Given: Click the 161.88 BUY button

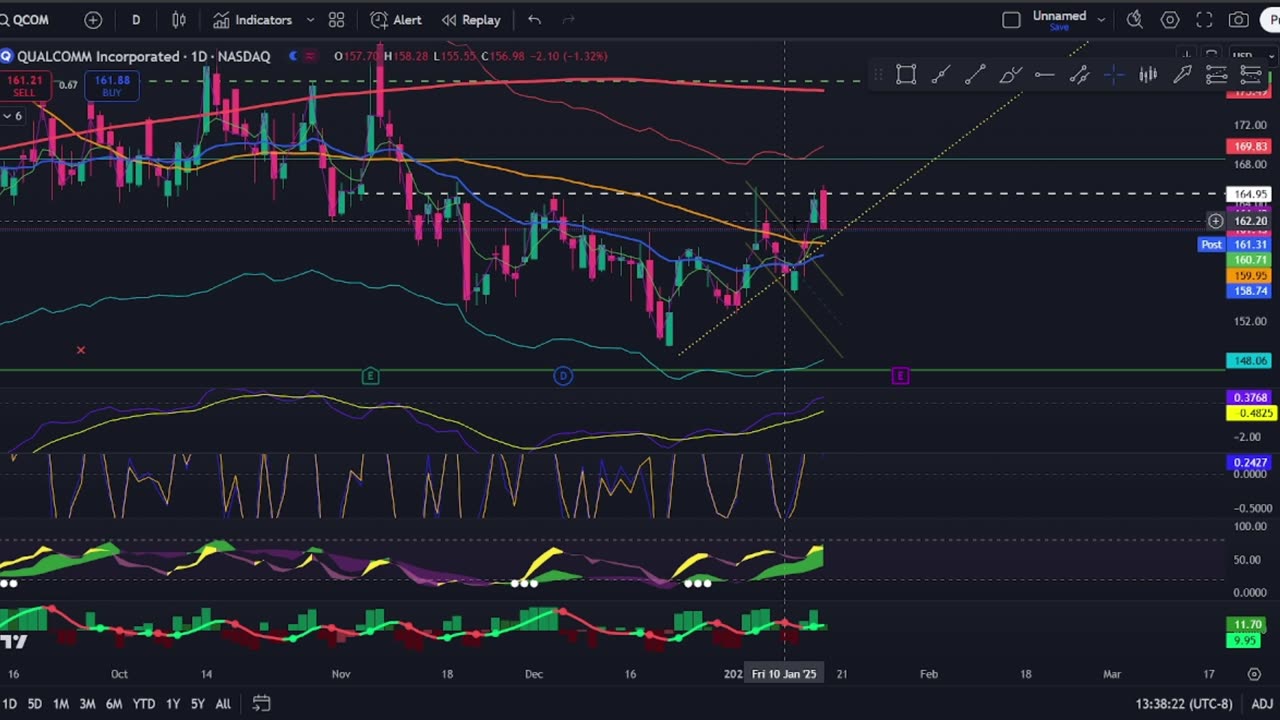Looking at the screenshot, I should [111, 86].
